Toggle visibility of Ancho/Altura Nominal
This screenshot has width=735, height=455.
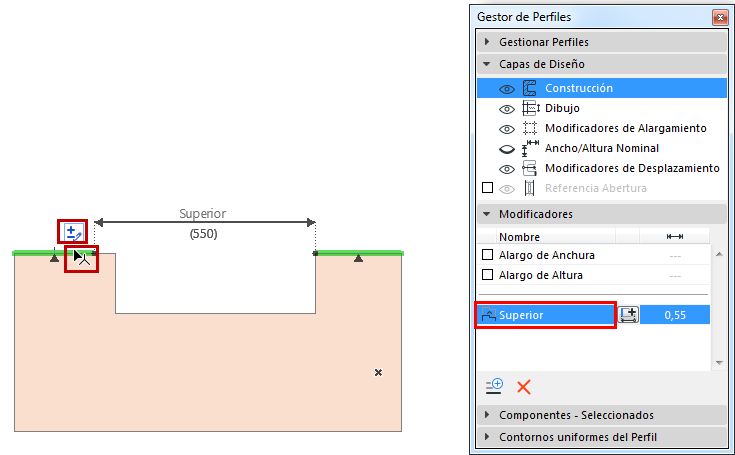(507, 149)
